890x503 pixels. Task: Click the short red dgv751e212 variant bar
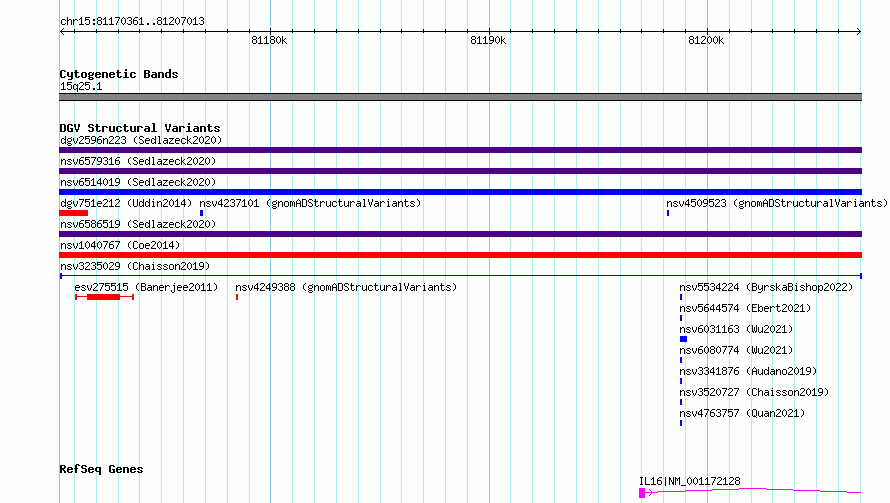tap(73, 213)
